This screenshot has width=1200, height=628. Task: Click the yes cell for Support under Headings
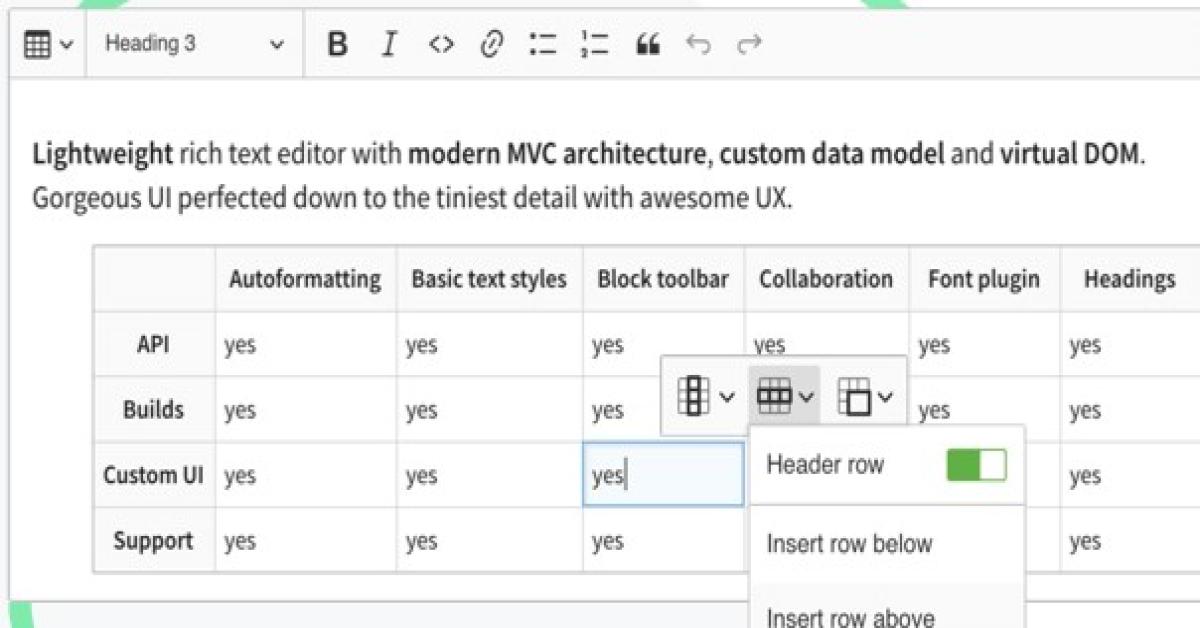point(1130,541)
